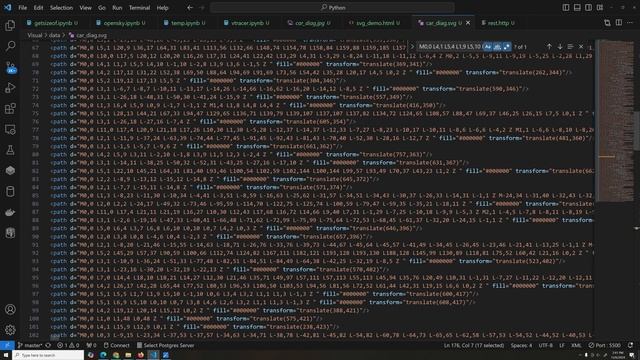This screenshot has width=640, height=360.
Task: Open the Accounts menu icon
Action: 10,309
